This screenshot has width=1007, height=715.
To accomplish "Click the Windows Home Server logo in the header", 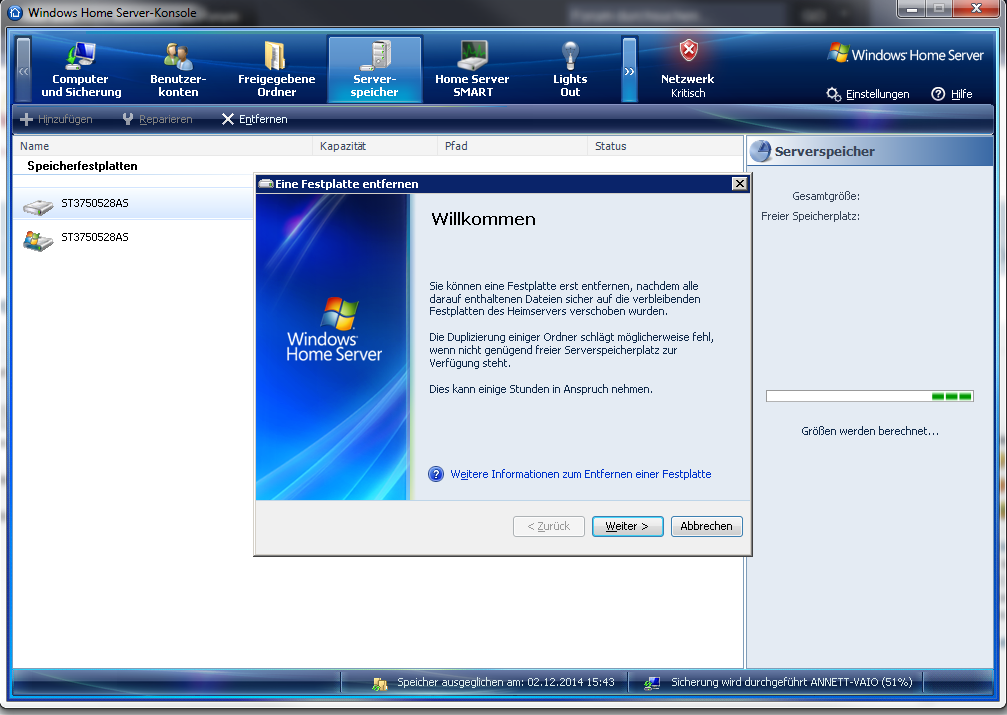I will [906, 54].
